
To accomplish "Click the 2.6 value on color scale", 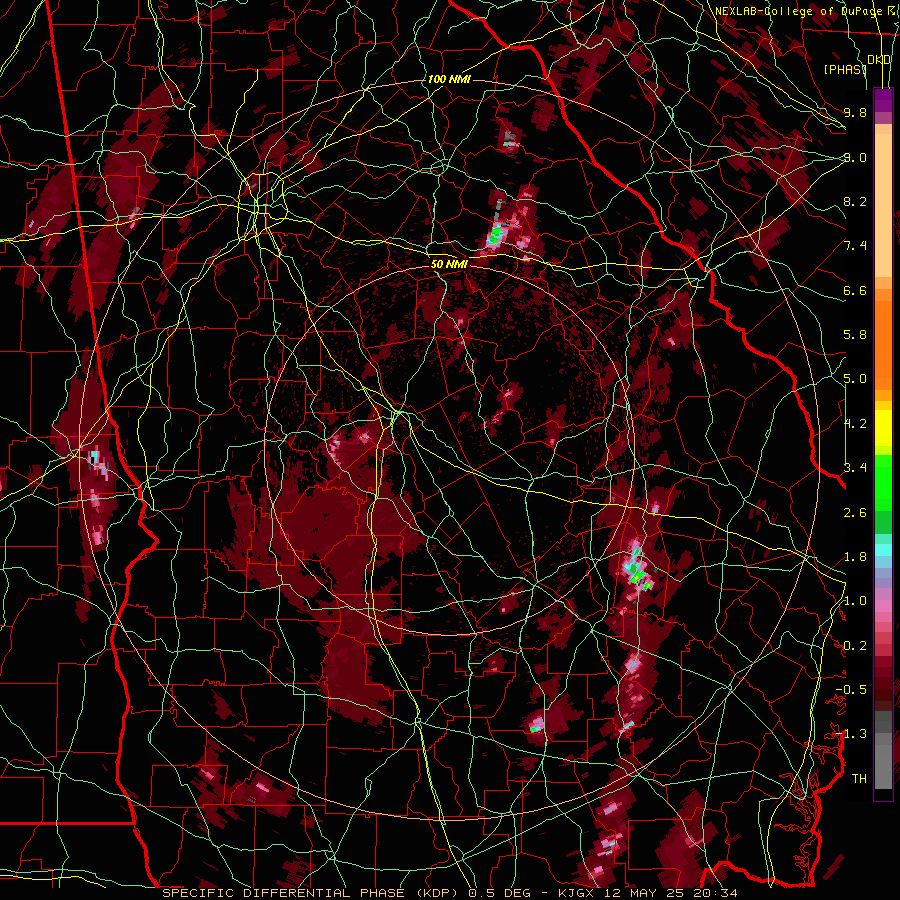I will point(855,513).
